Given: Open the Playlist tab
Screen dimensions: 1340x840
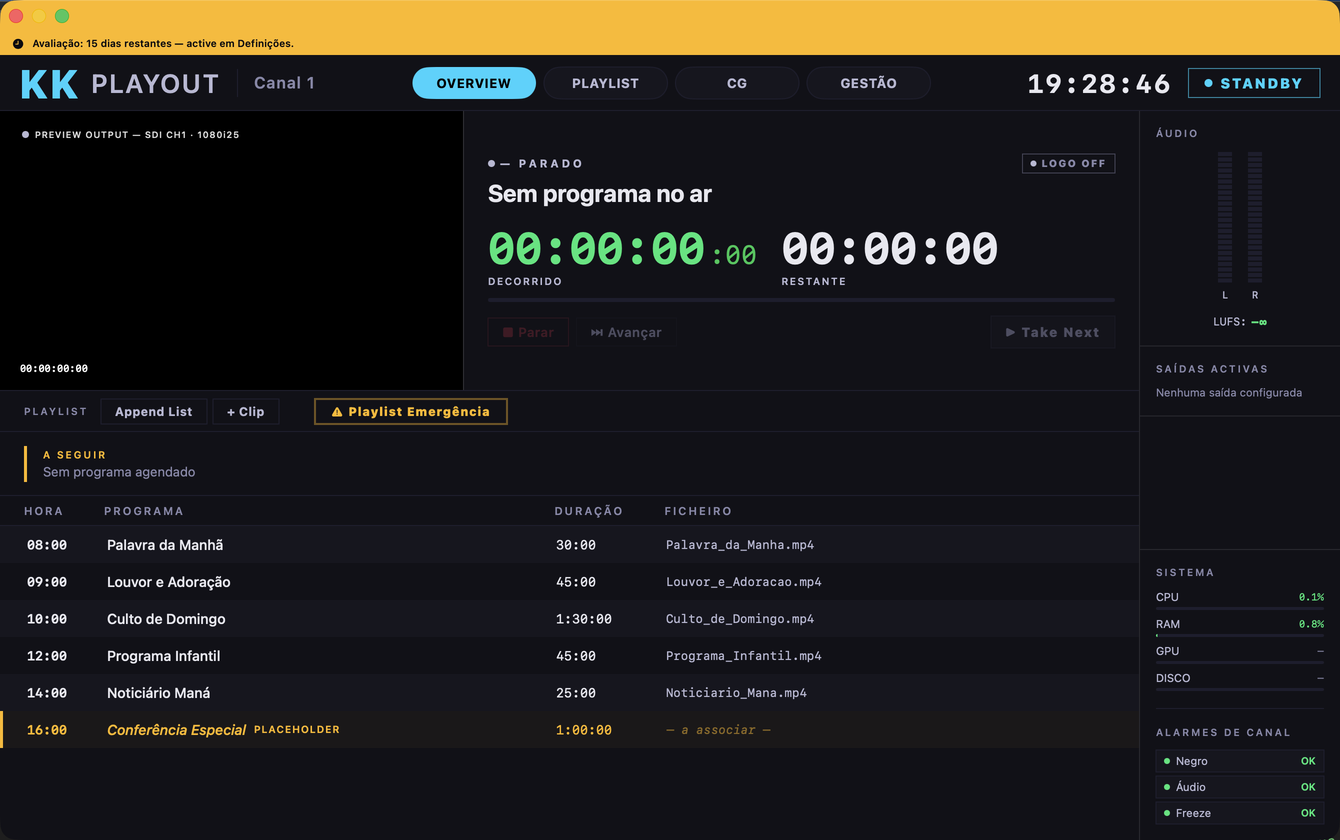Looking at the screenshot, I should (605, 83).
